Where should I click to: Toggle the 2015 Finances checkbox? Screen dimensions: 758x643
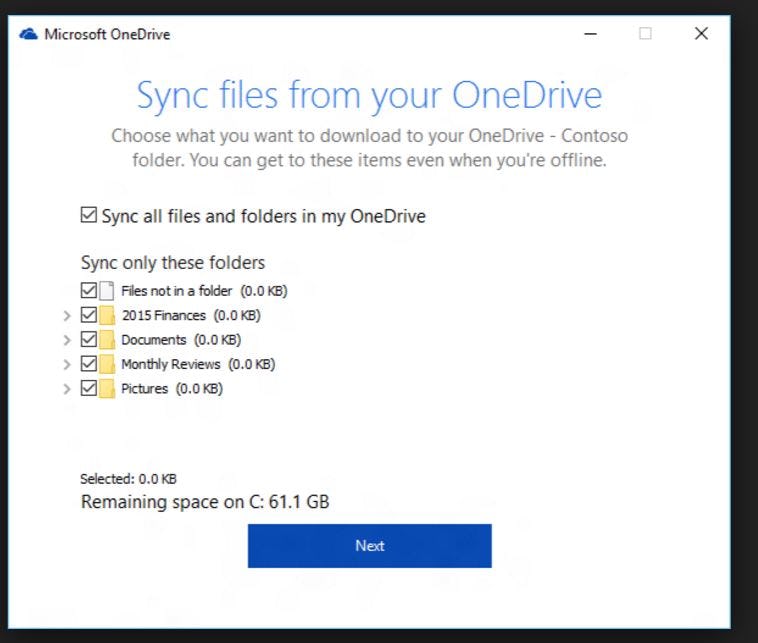89,315
